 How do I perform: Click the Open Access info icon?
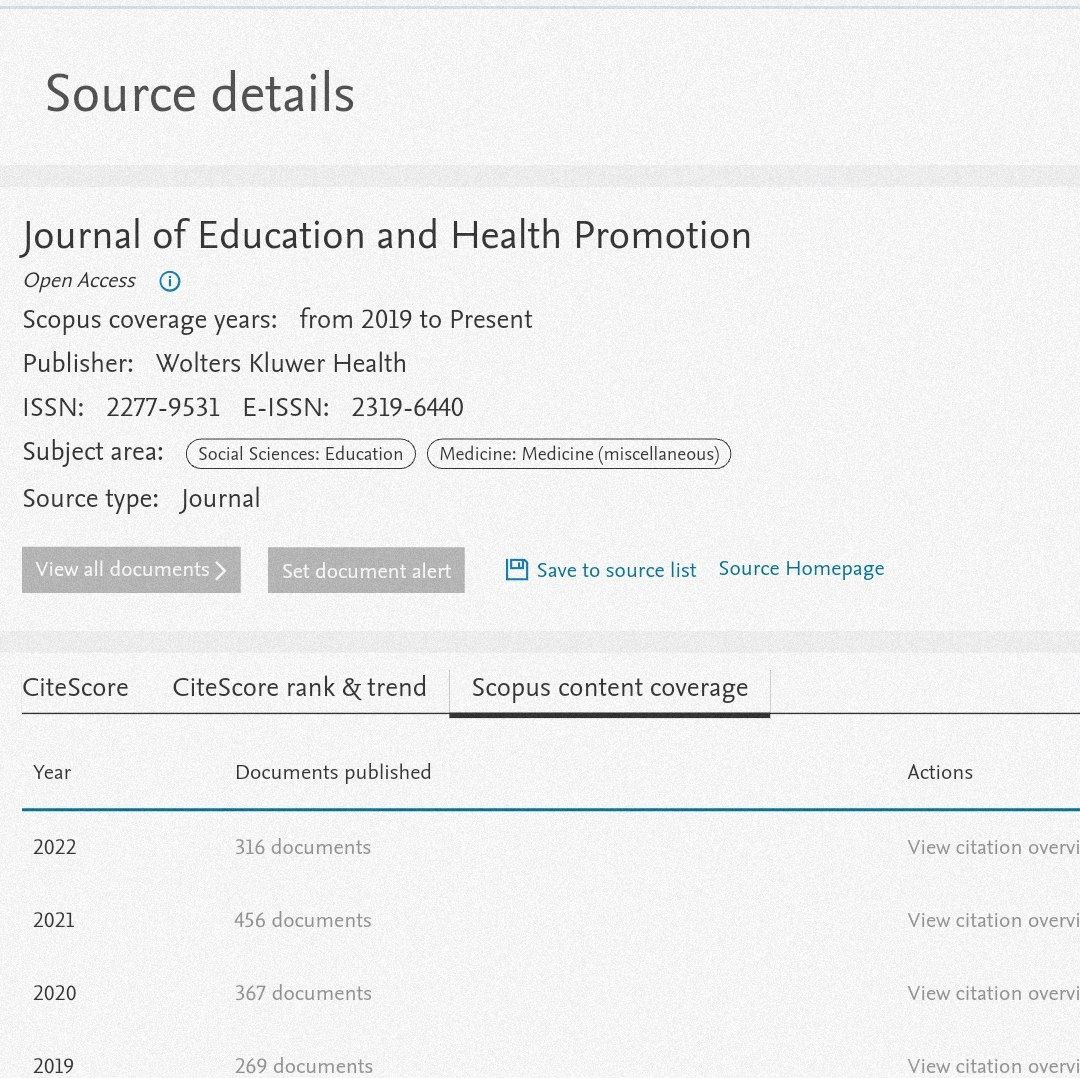pyautogui.click(x=170, y=281)
